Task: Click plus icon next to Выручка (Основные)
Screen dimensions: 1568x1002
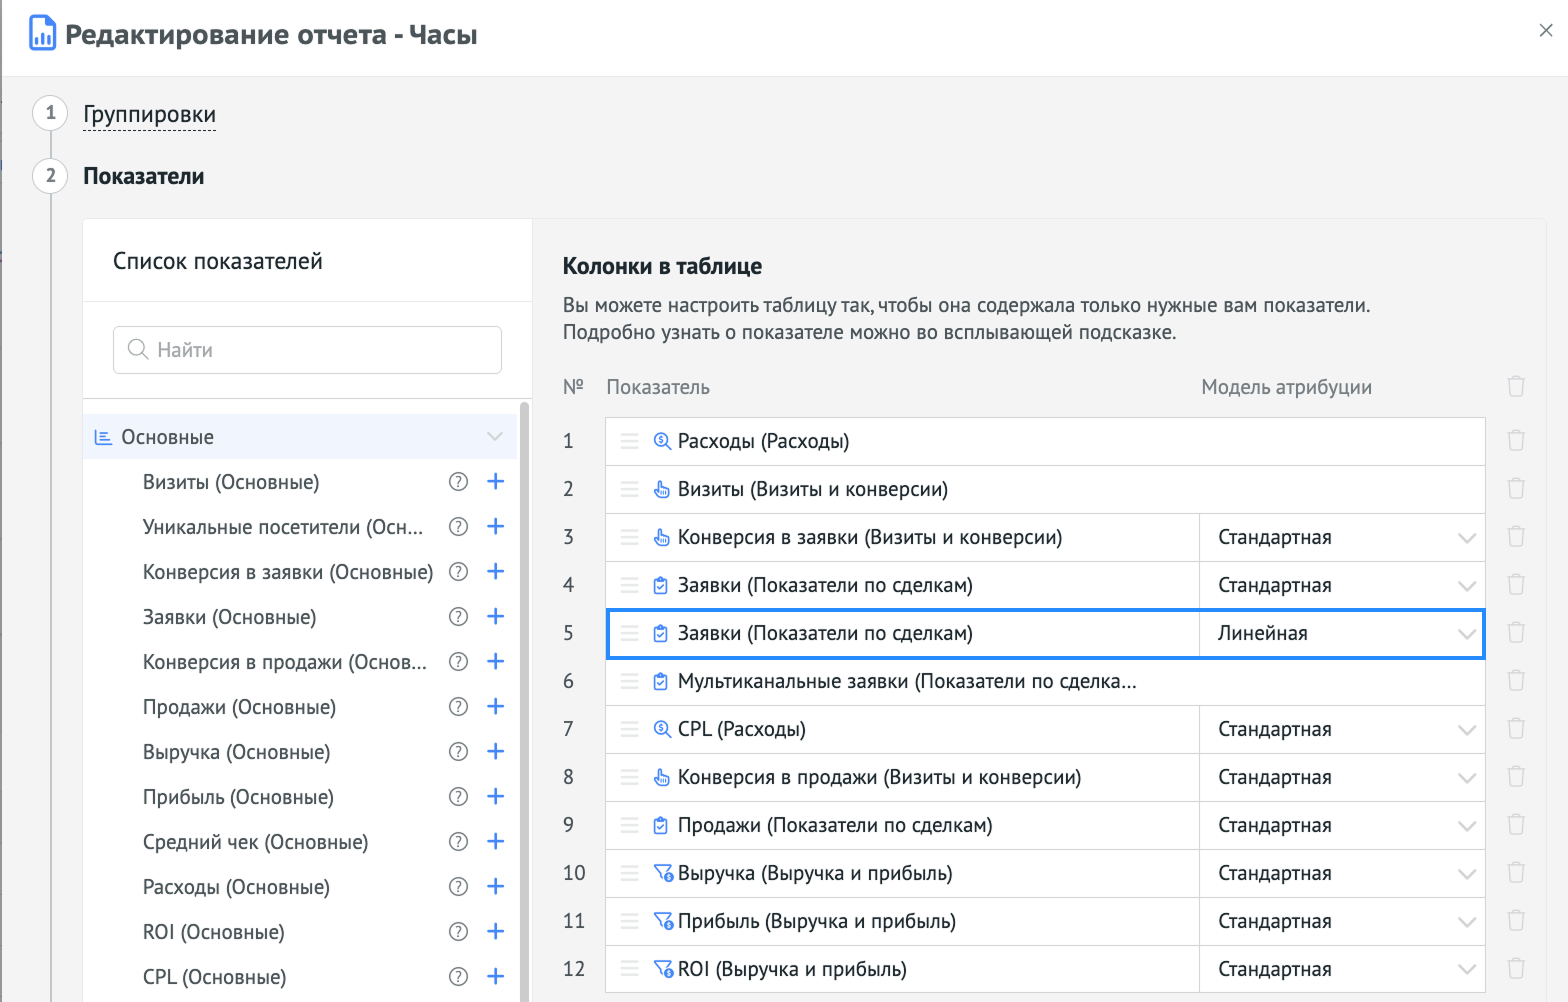Action: (x=495, y=752)
